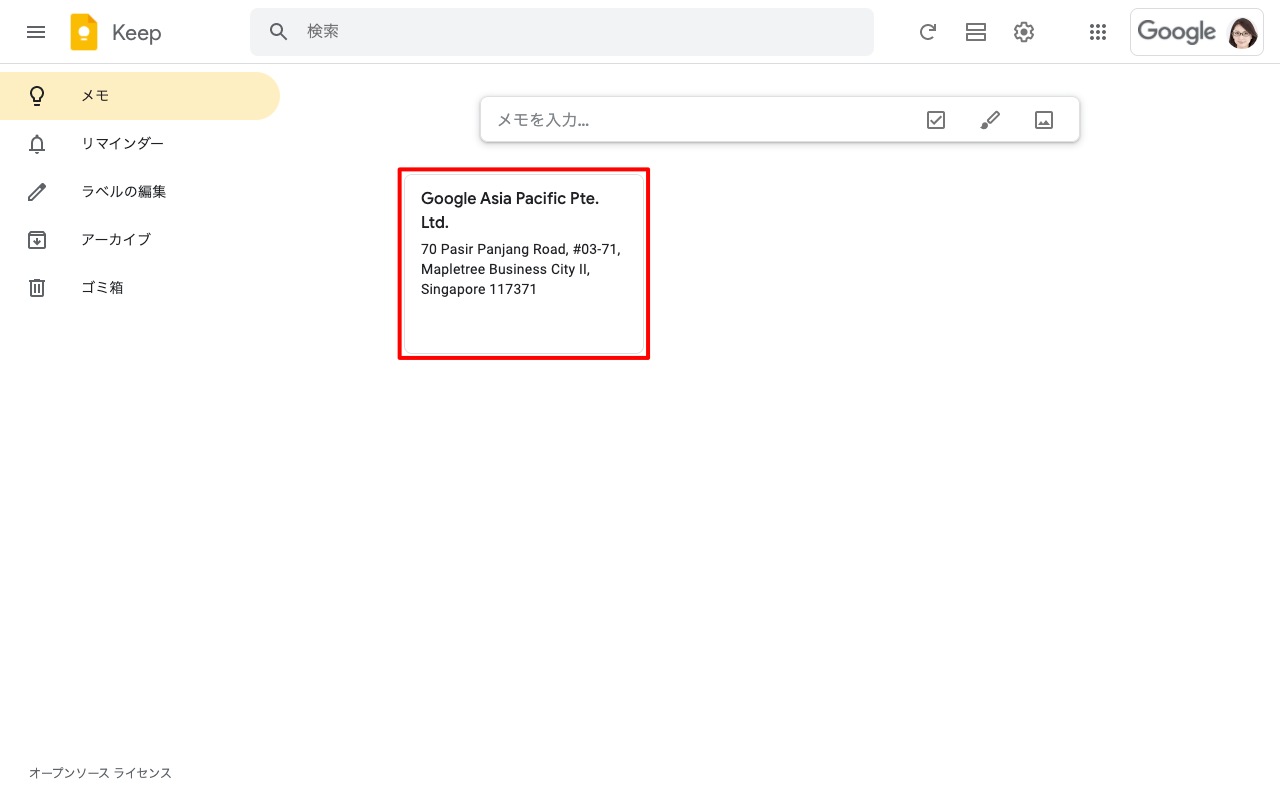Click the search magnifier icon
The width and height of the screenshot is (1280, 800).
point(279,32)
